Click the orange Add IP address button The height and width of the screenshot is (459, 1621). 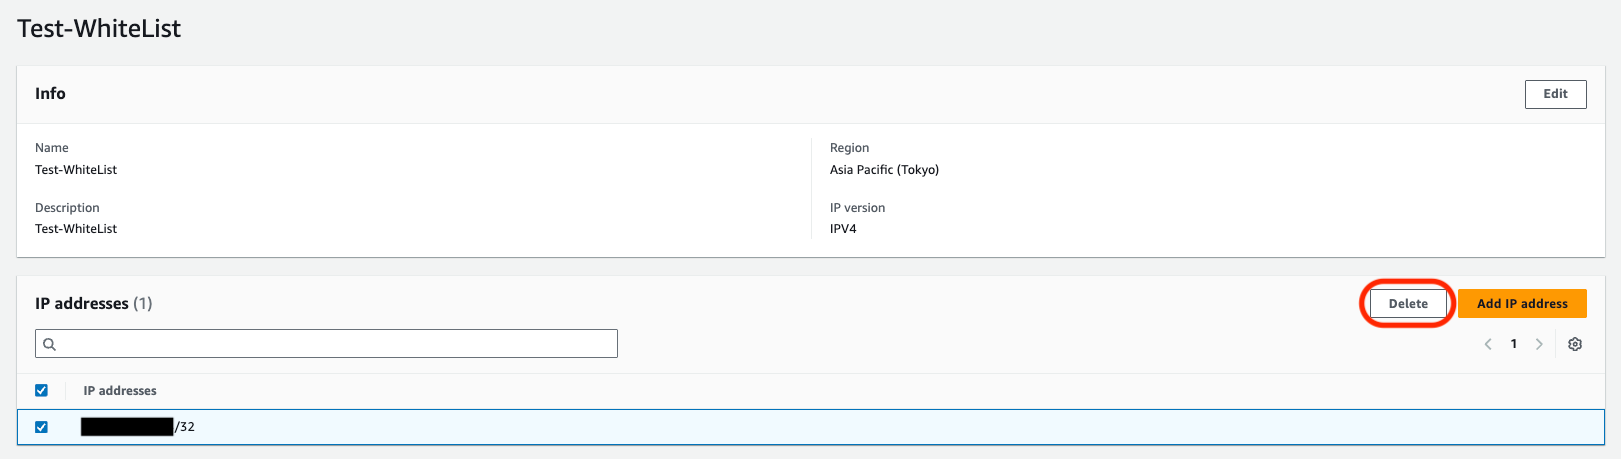click(1522, 304)
